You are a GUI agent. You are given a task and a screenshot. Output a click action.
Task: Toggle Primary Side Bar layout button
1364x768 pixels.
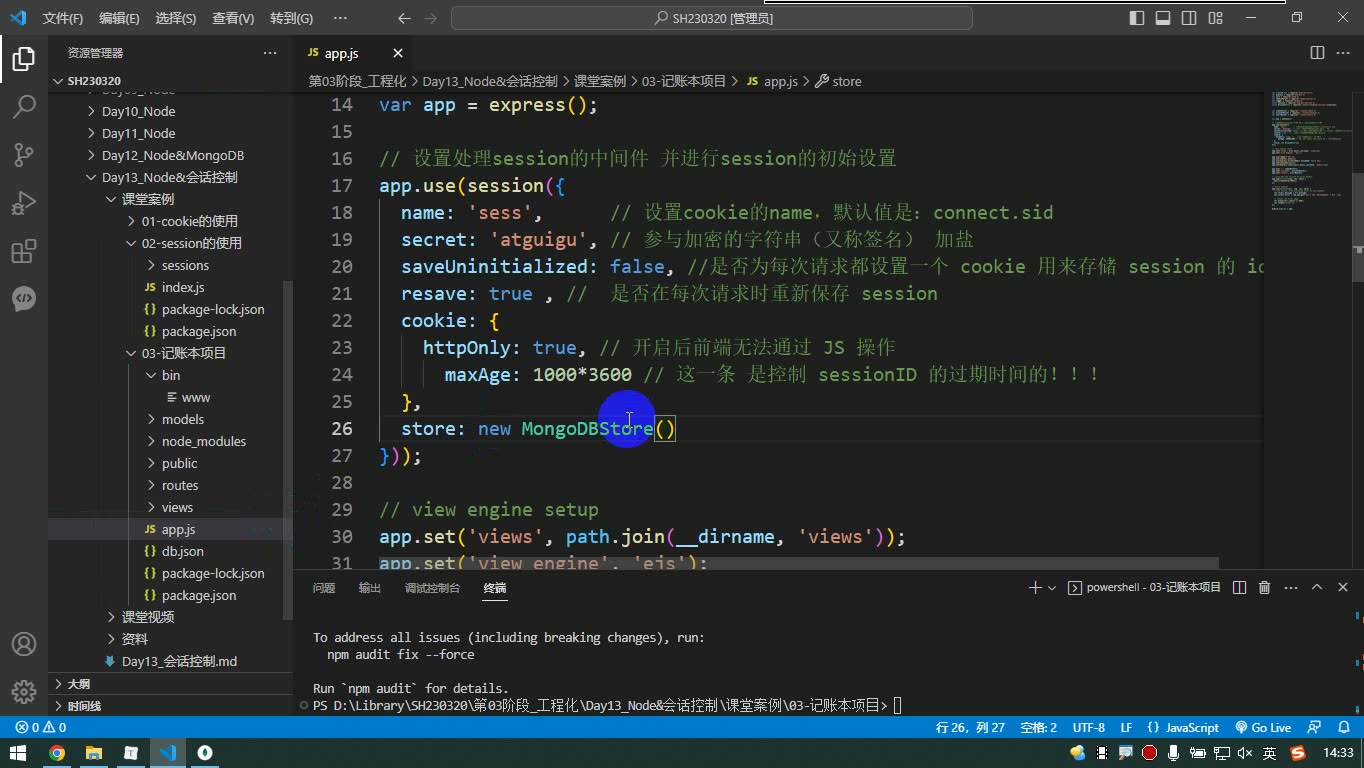[x=1137, y=18]
